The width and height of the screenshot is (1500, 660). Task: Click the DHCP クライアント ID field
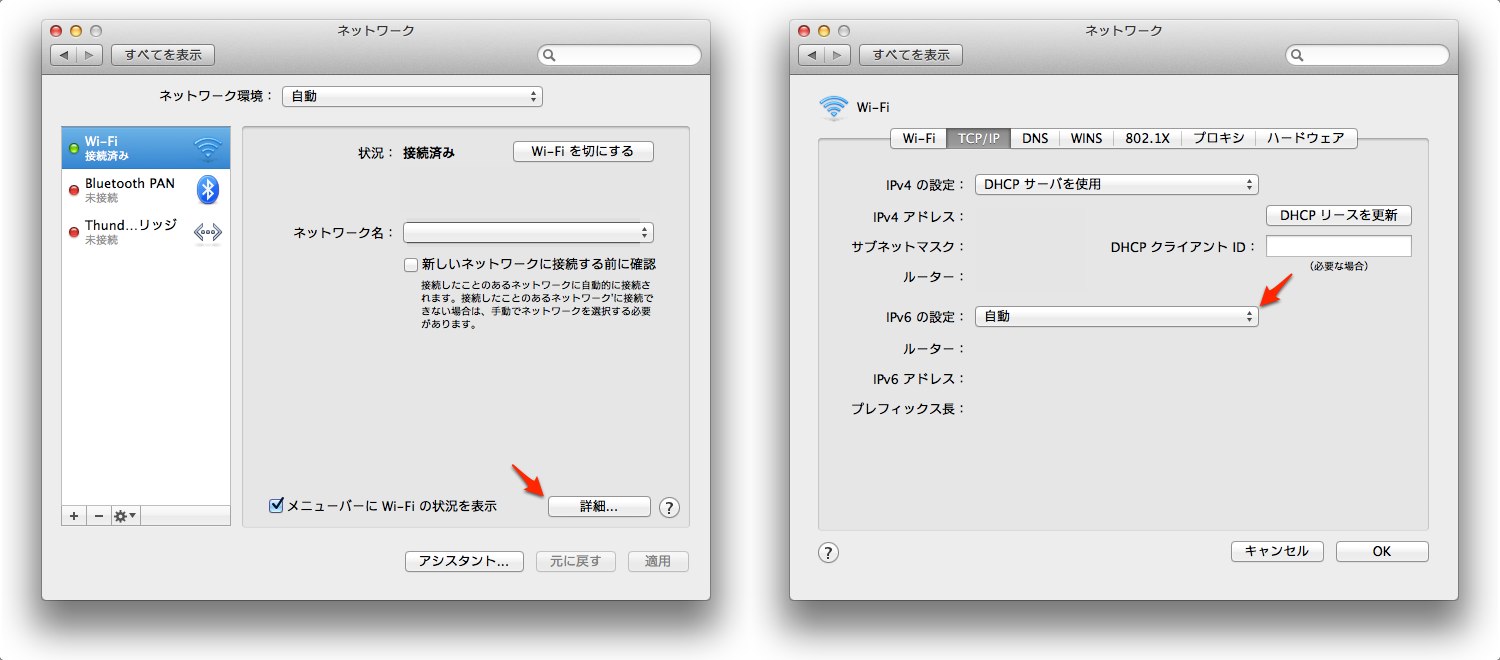pos(1339,246)
